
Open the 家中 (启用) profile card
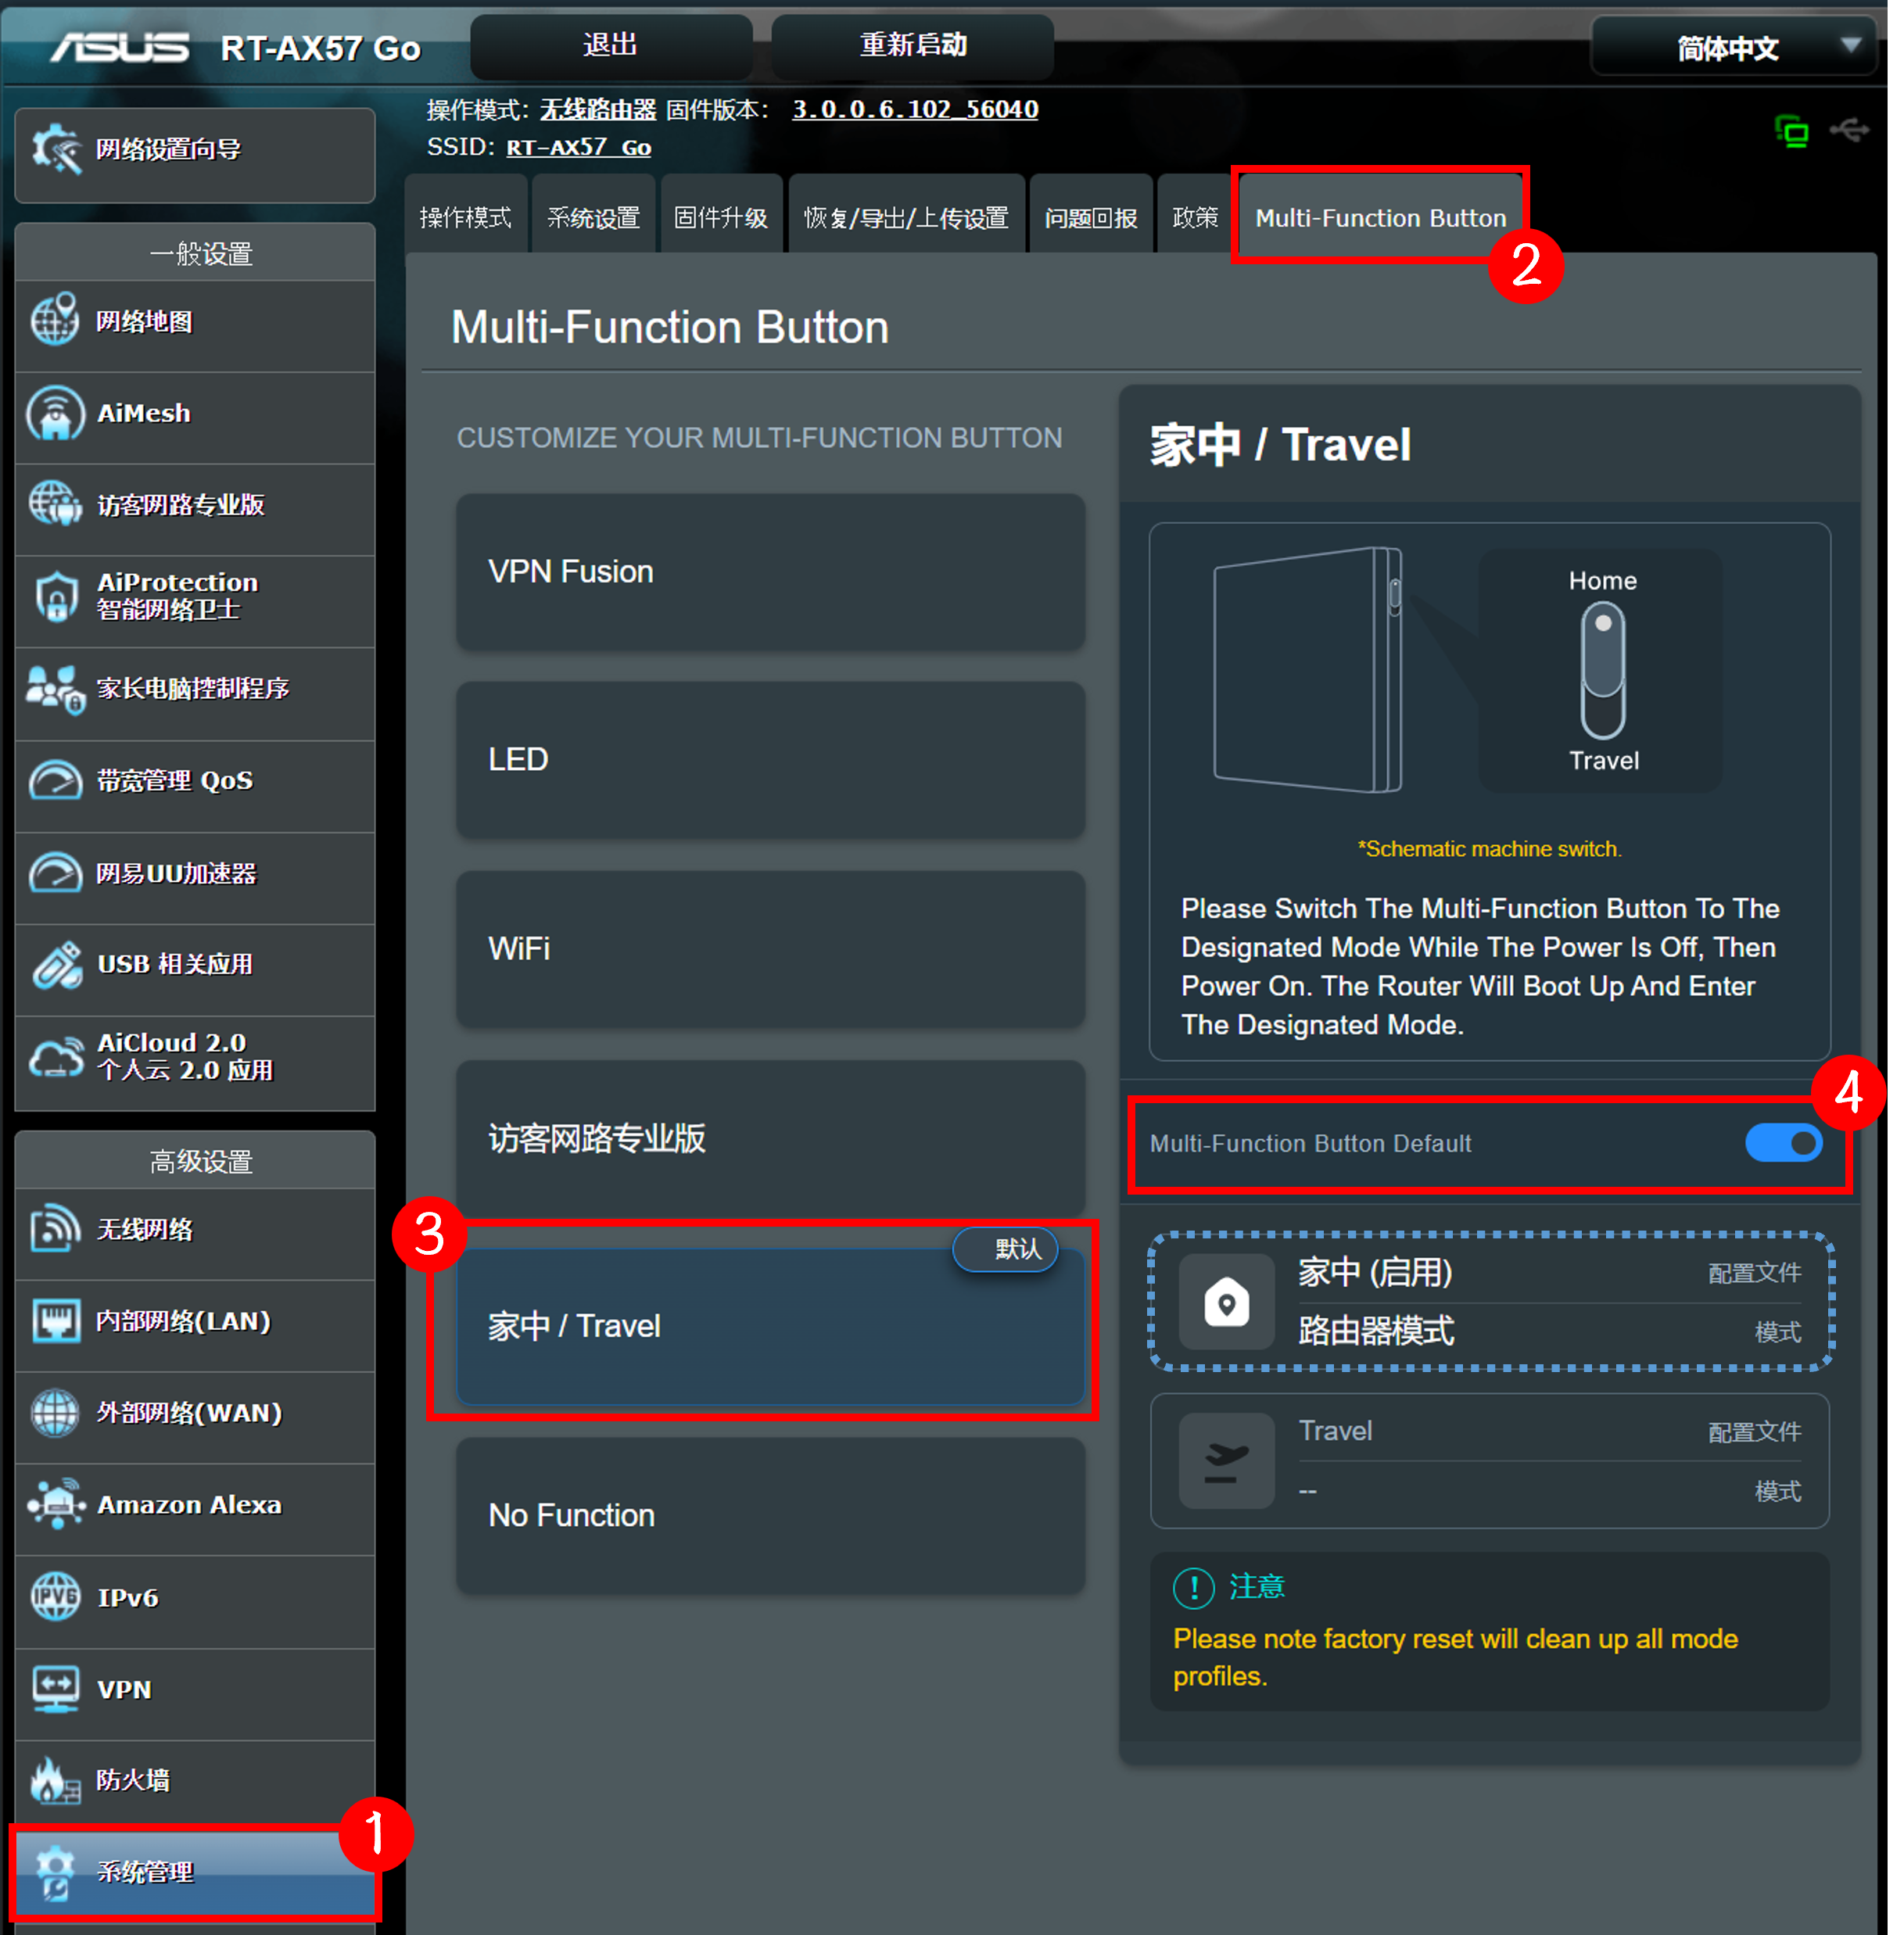(x=1490, y=1301)
